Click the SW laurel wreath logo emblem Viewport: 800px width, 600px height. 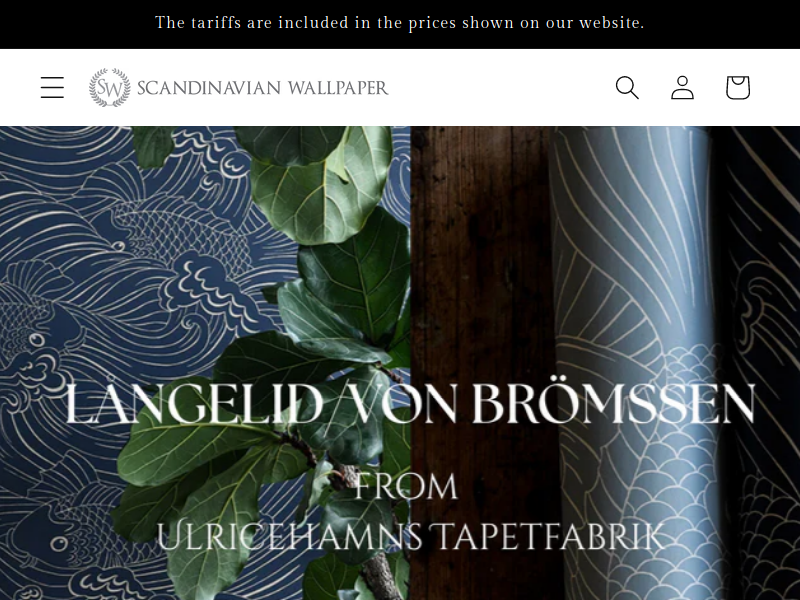(110, 88)
